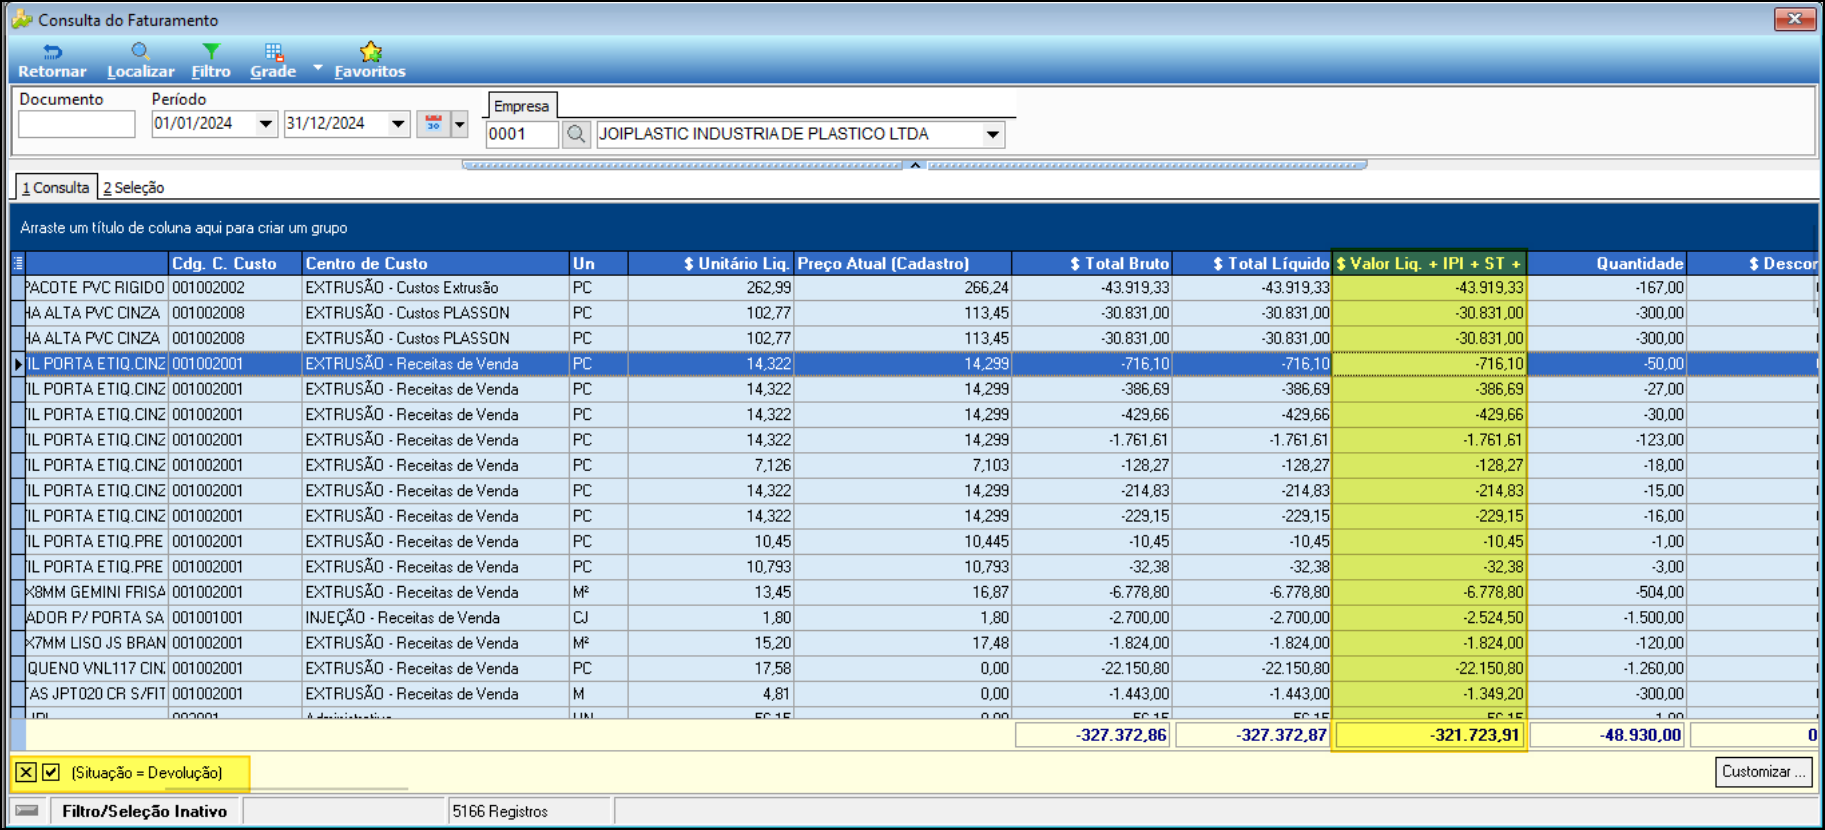The height and width of the screenshot is (830, 1825).
Task: Click the cost code 001002002 cell
Action: [235, 288]
